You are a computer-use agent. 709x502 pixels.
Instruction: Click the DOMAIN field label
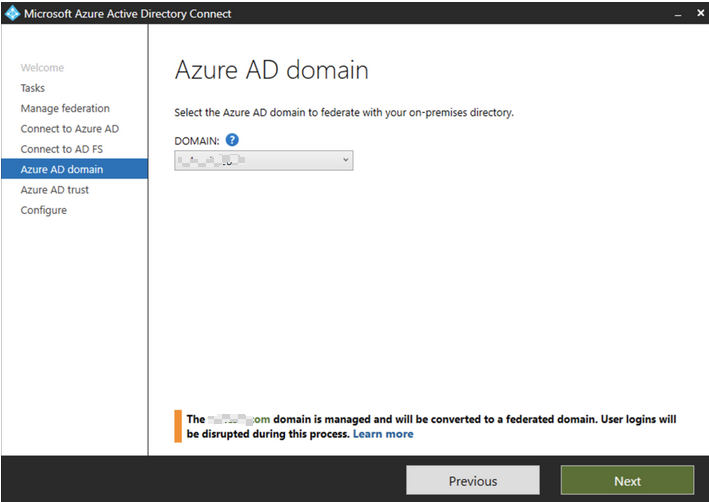click(197, 140)
